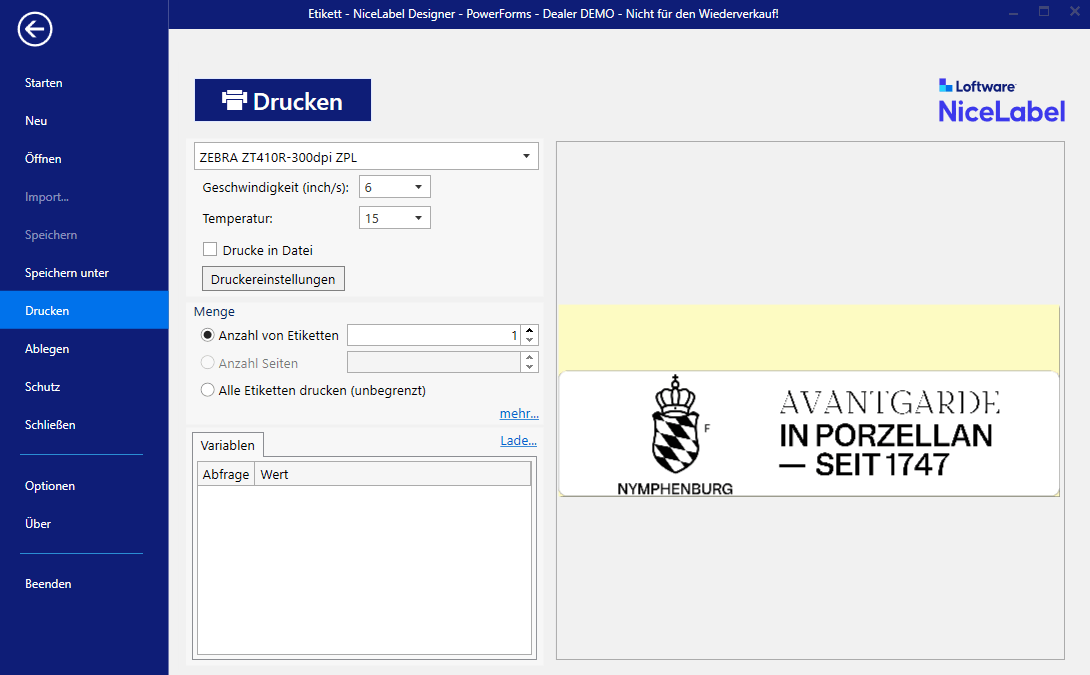The image size is (1090, 675).
Task: Open Optionen from the sidebar
Action: click(x=50, y=486)
